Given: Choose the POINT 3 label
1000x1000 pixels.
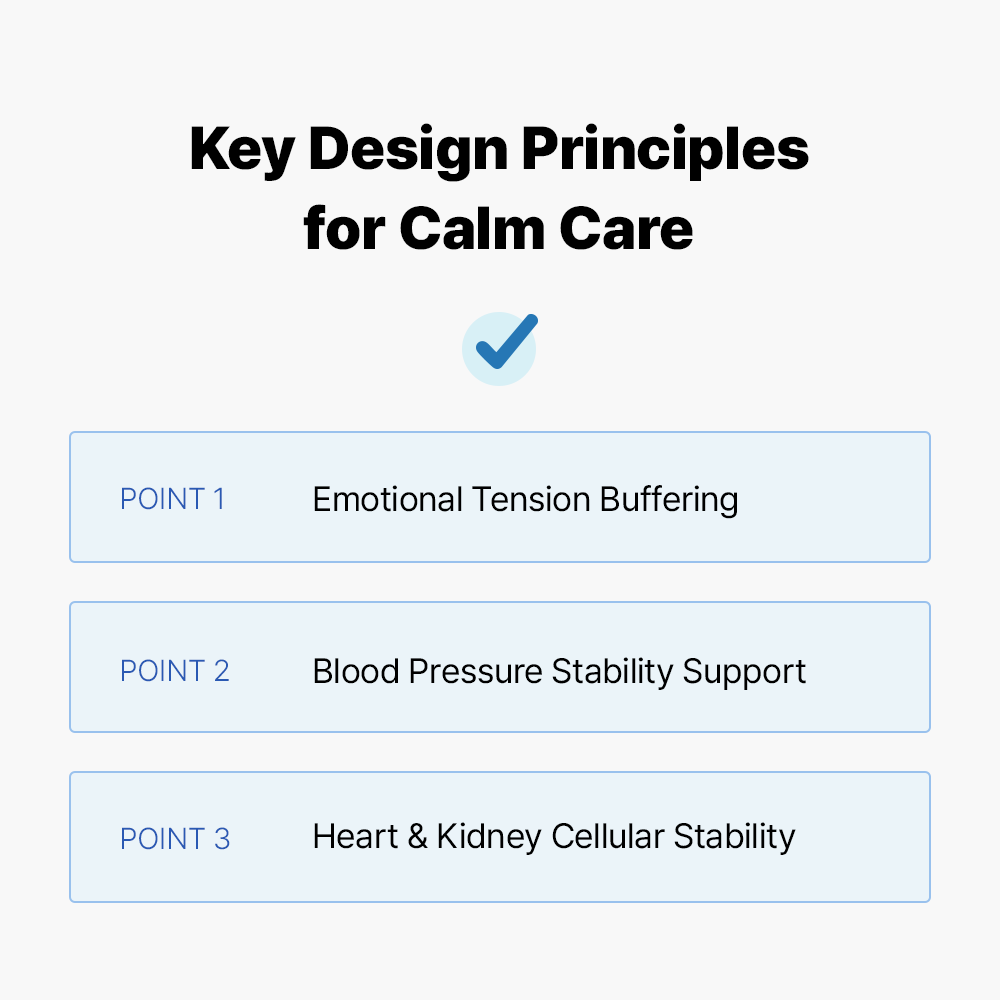Looking at the screenshot, I should coord(174,839).
